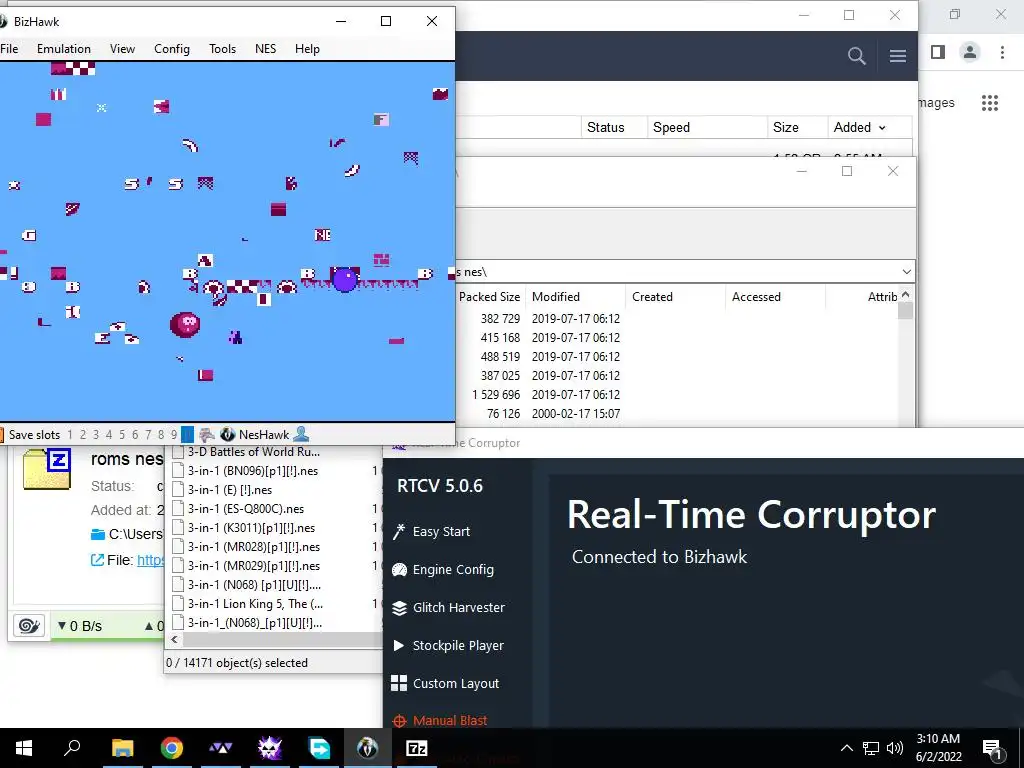Open the hamburger menu in torrent client header
Image resolution: width=1024 pixels, height=768 pixels.
(897, 56)
